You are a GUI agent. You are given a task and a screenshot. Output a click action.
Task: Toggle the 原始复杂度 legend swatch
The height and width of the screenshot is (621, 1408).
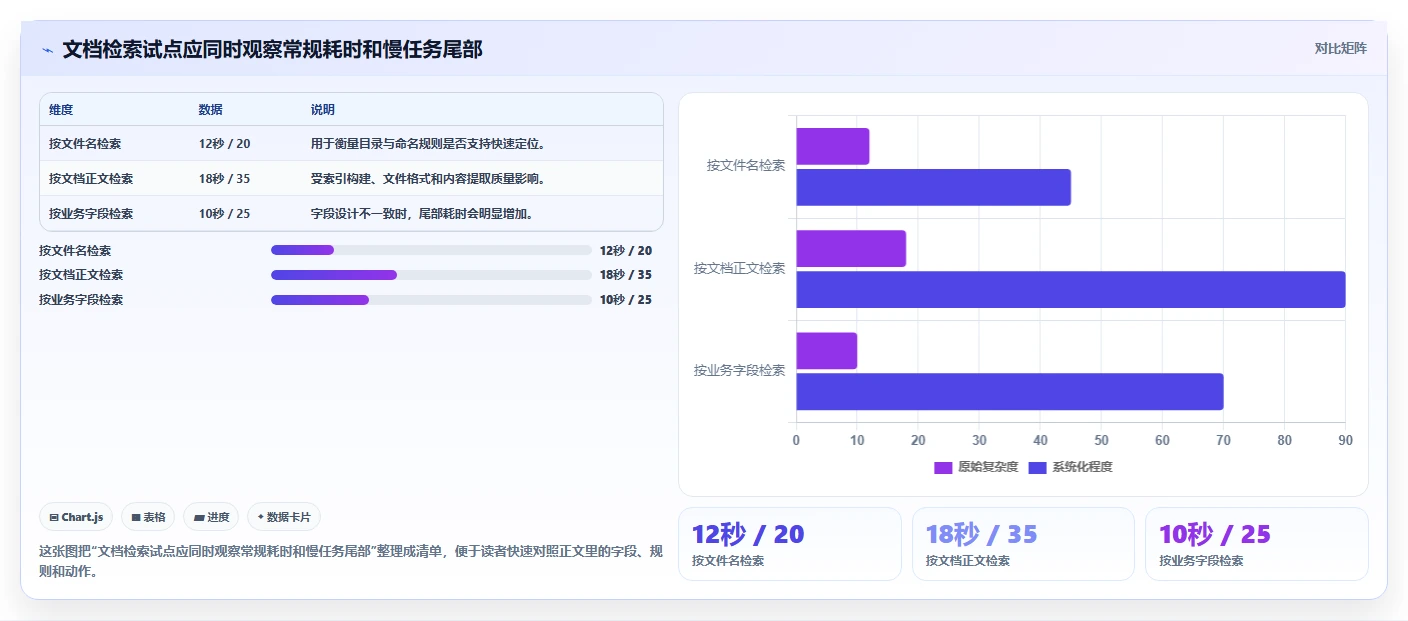943,467
